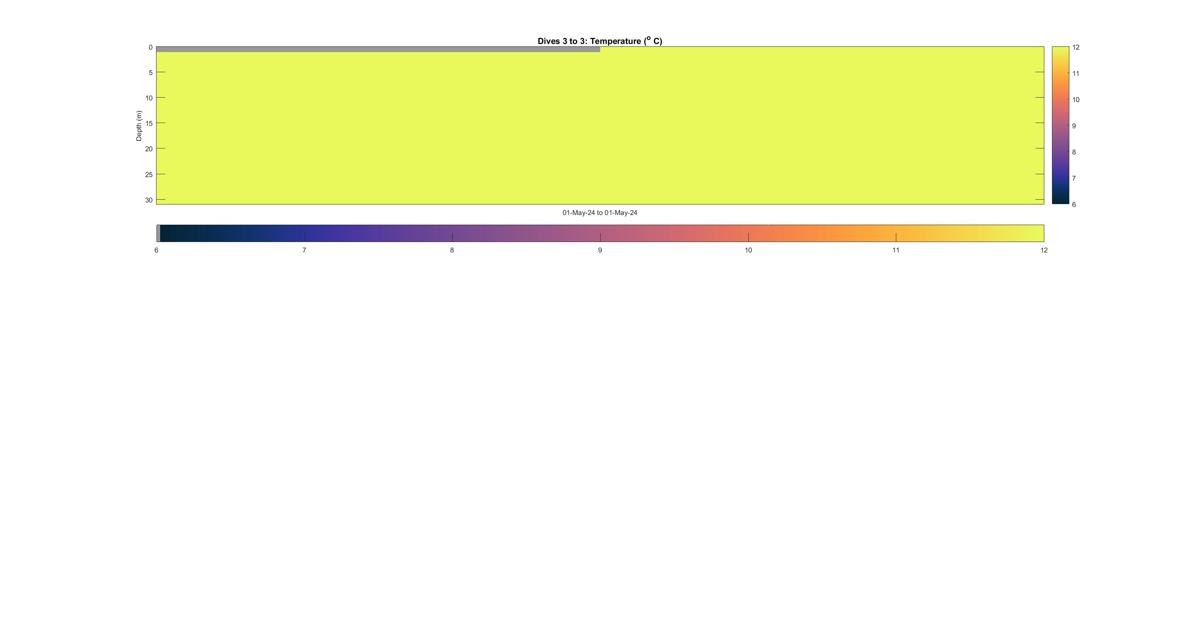Select depth tick label "10" on the y-axis
The image size is (1200, 622).
149,98
